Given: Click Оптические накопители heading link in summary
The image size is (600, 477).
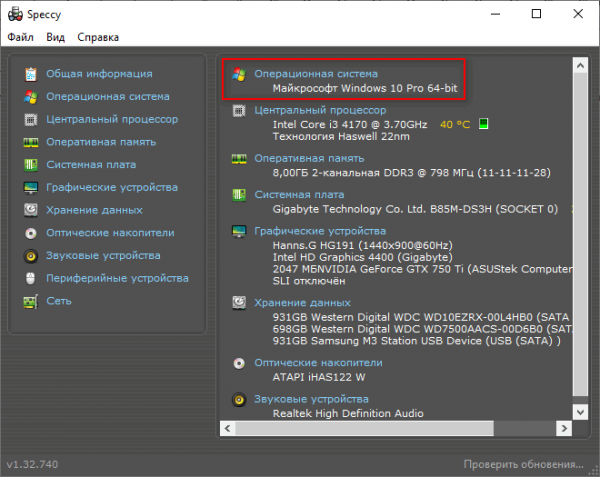Looking at the screenshot, I should coord(318,363).
